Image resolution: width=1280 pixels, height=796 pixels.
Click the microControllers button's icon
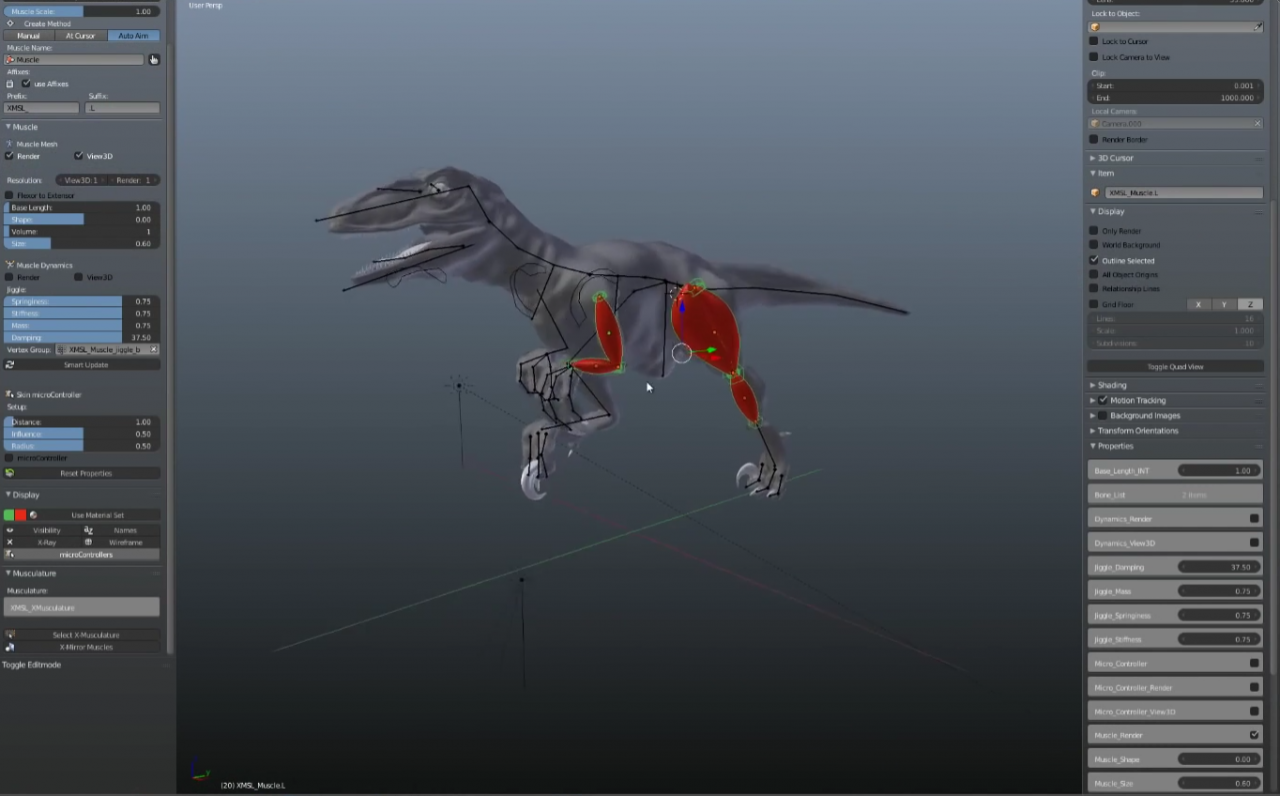click(x=10, y=554)
